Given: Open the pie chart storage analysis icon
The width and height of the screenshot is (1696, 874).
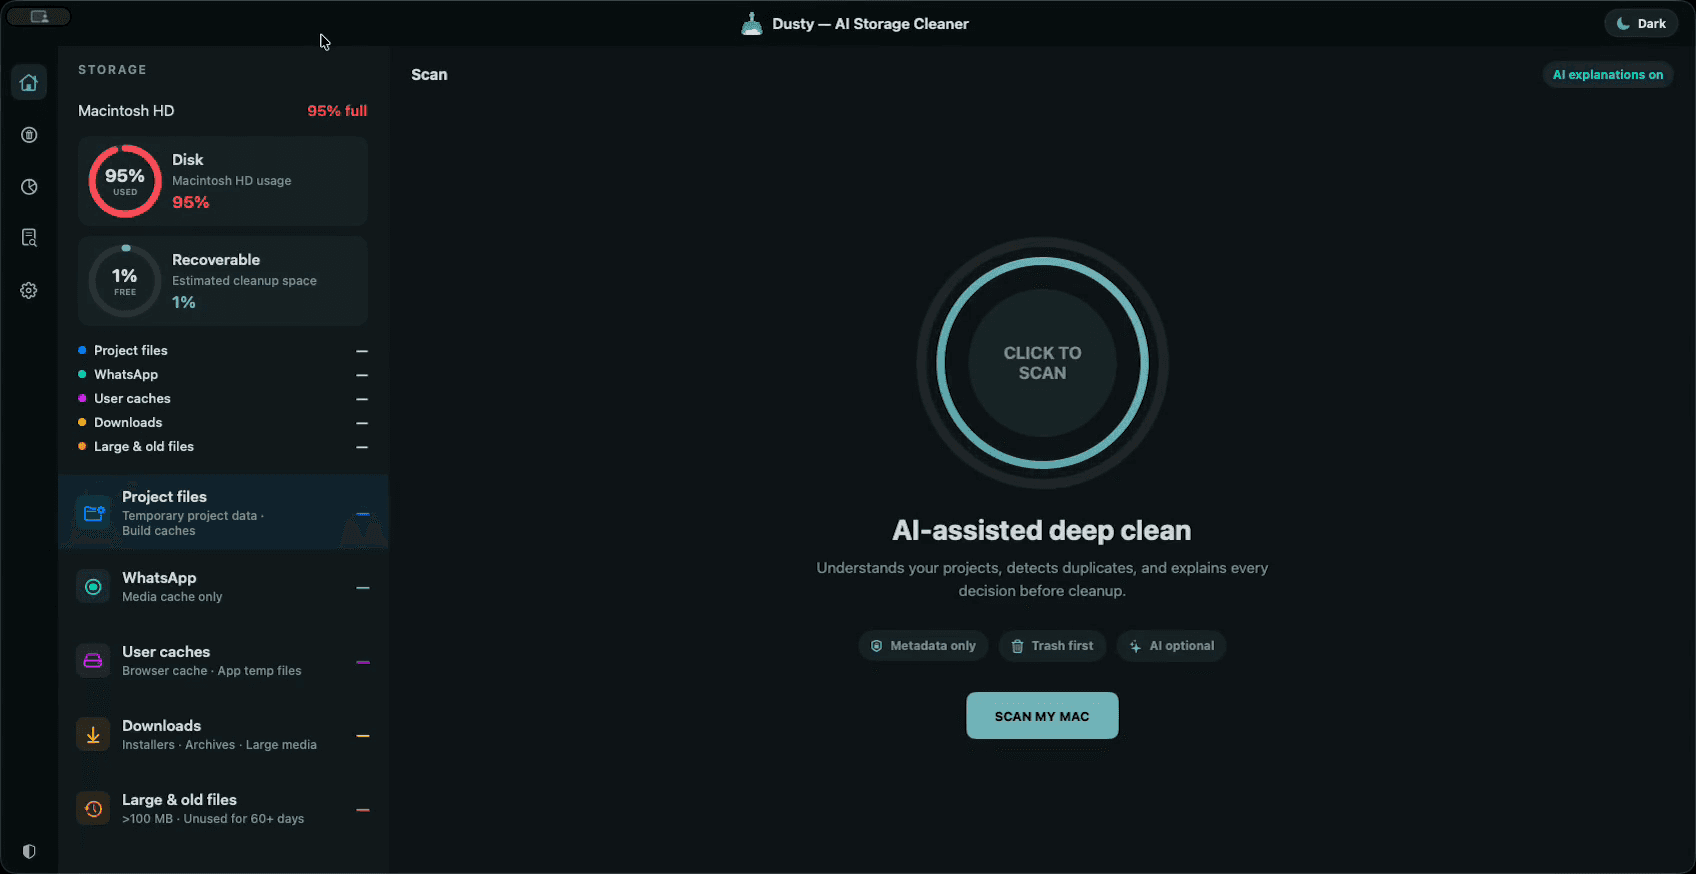Looking at the screenshot, I should [29, 187].
